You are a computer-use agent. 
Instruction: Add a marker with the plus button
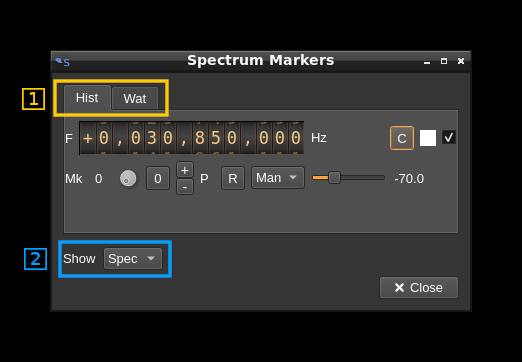(185, 170)
